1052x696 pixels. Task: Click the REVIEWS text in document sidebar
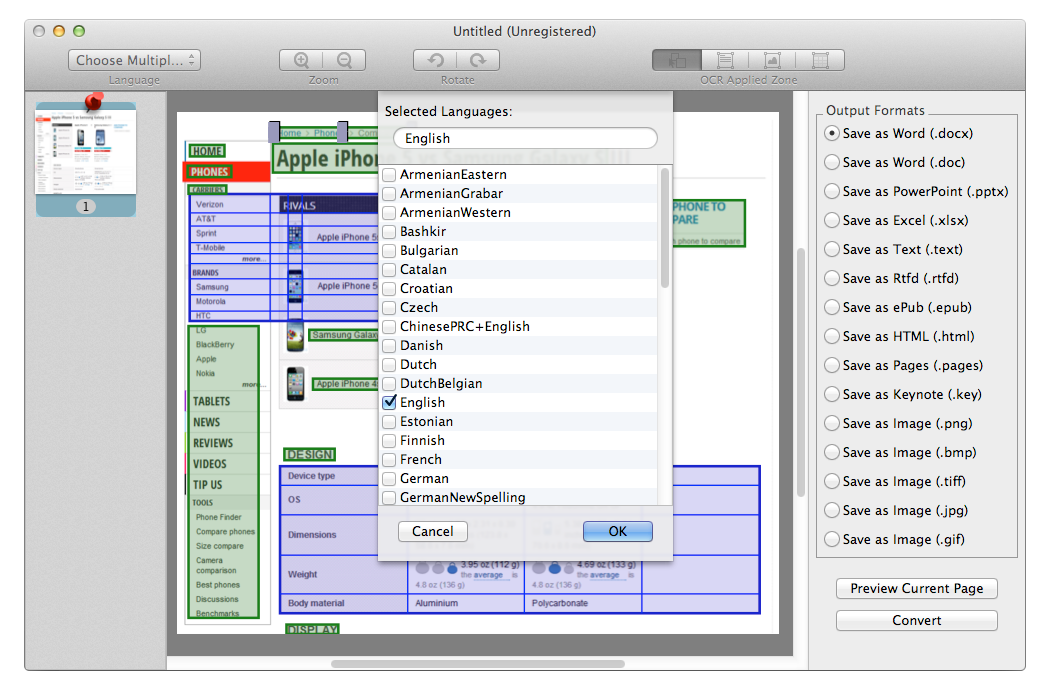pyautogui.click(x=213, y=443)
